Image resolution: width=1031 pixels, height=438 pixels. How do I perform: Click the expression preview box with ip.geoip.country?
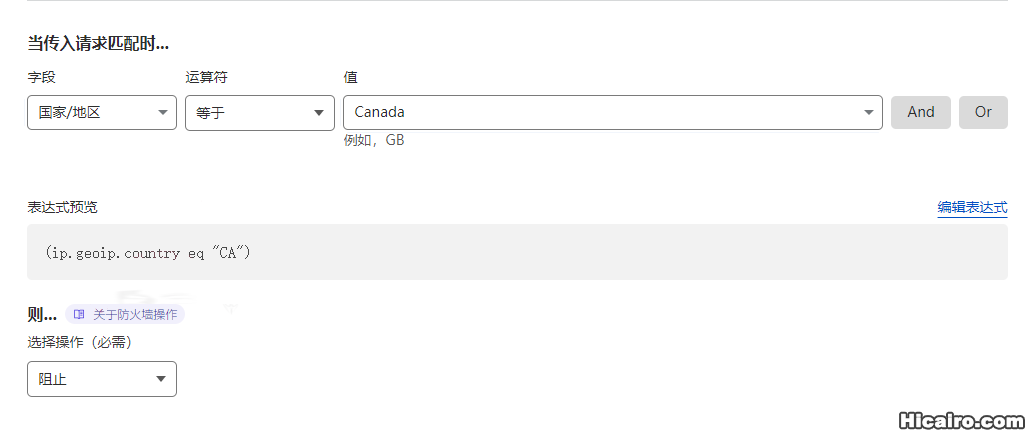click(x=517, y=252)
